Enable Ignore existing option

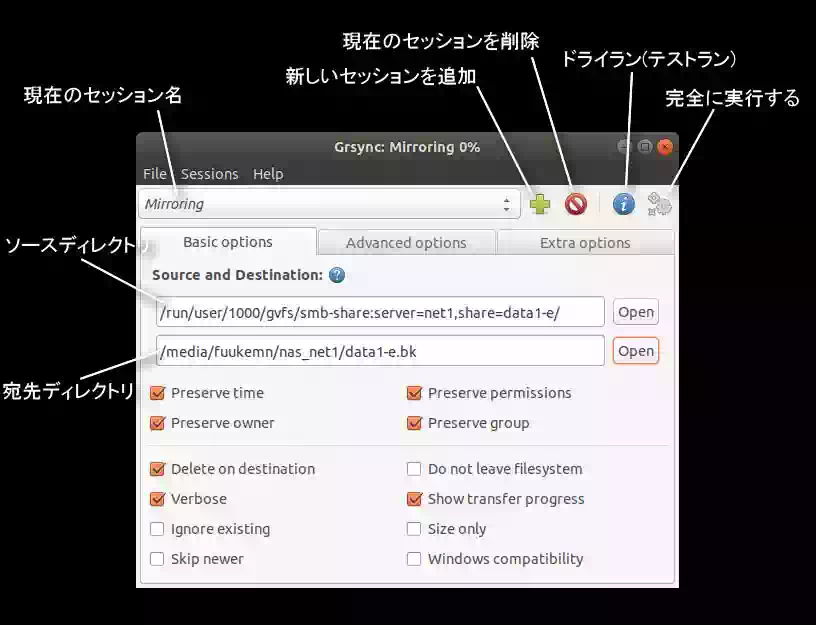(x=157, y=529)
